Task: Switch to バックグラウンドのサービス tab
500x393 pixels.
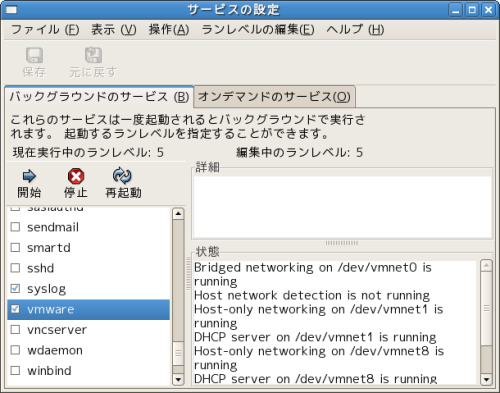Action: (99, 97)
